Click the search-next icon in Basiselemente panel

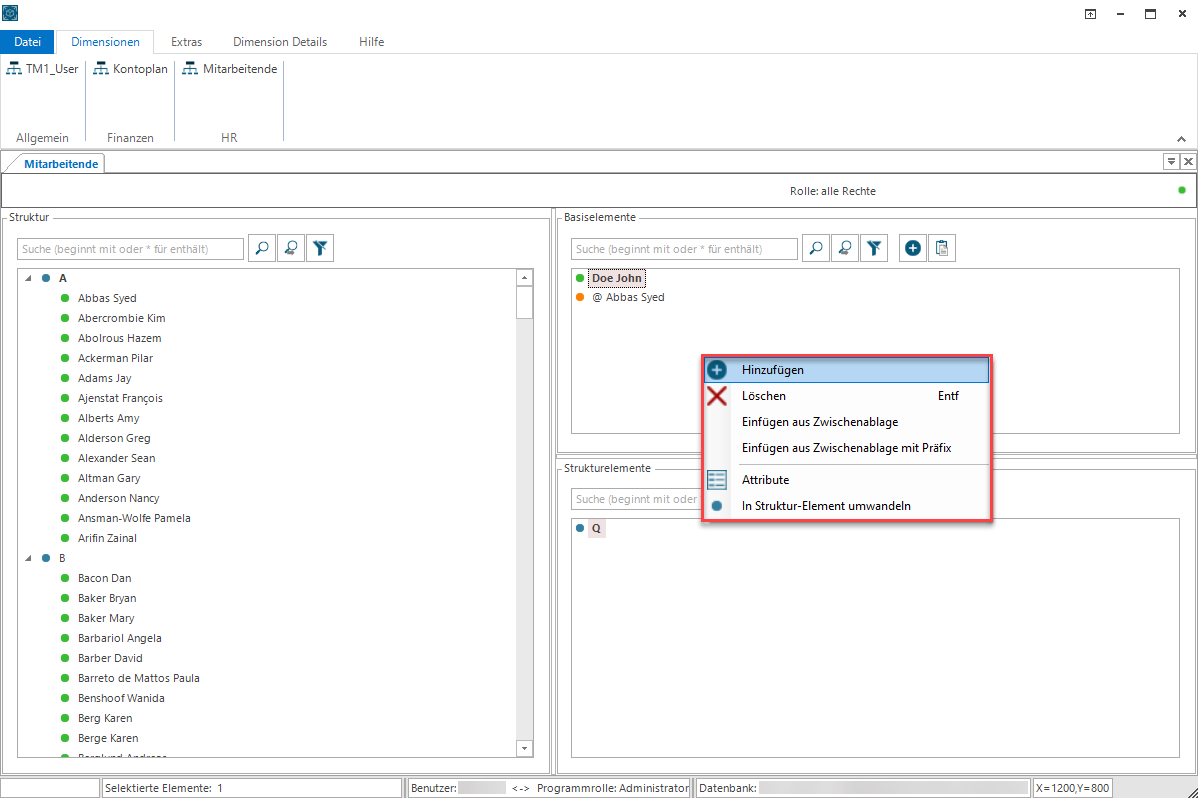point(845,248)
